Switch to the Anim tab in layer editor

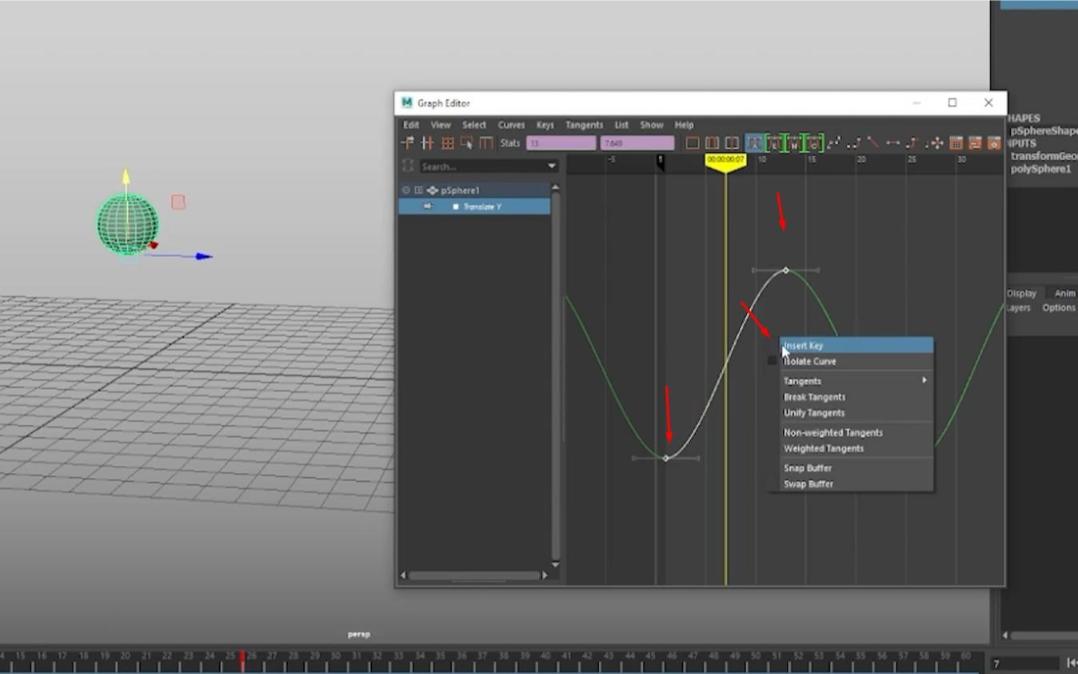[1064, 293]
